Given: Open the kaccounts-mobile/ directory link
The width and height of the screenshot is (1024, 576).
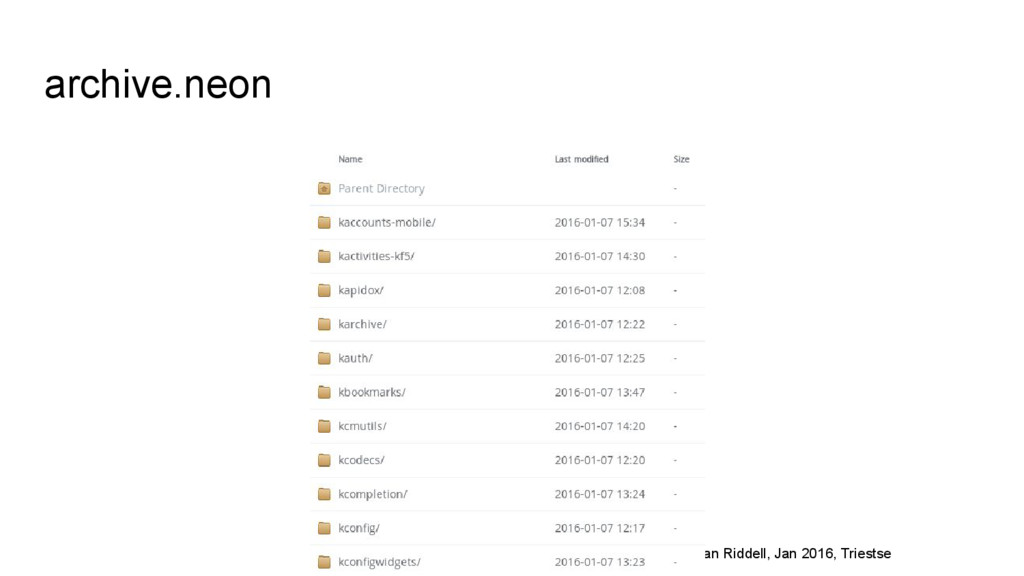Looking at the screenshot, I should [387, 223].
